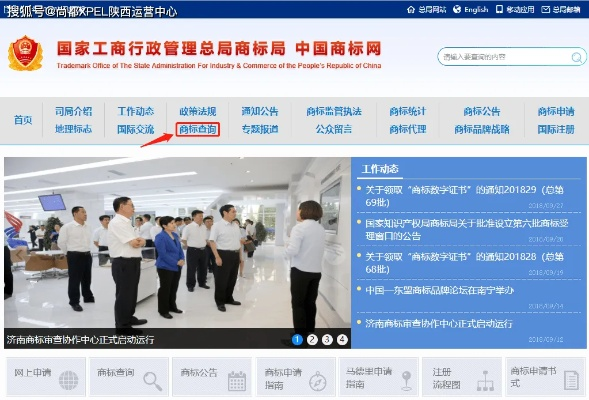Screen dimensions: 589x400
Task: Select carousel slide 1 indicator
Action: [297, 340]
